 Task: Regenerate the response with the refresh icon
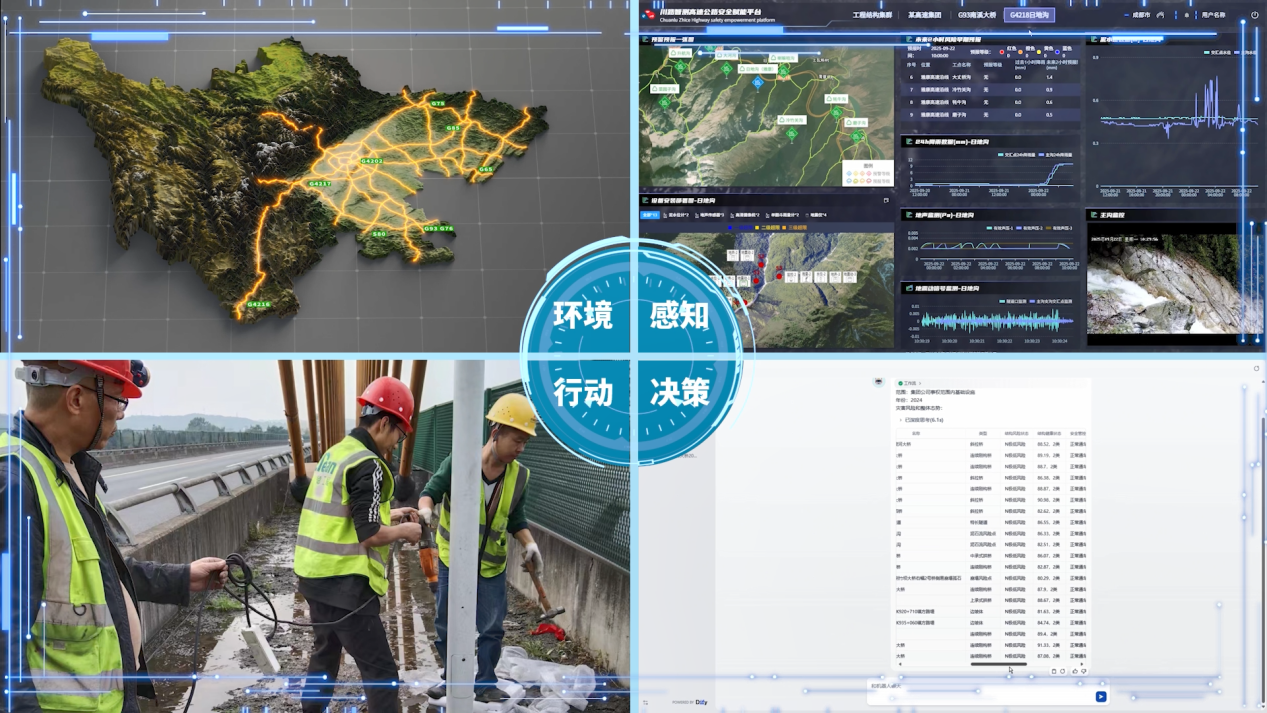tap(1064, 672)
